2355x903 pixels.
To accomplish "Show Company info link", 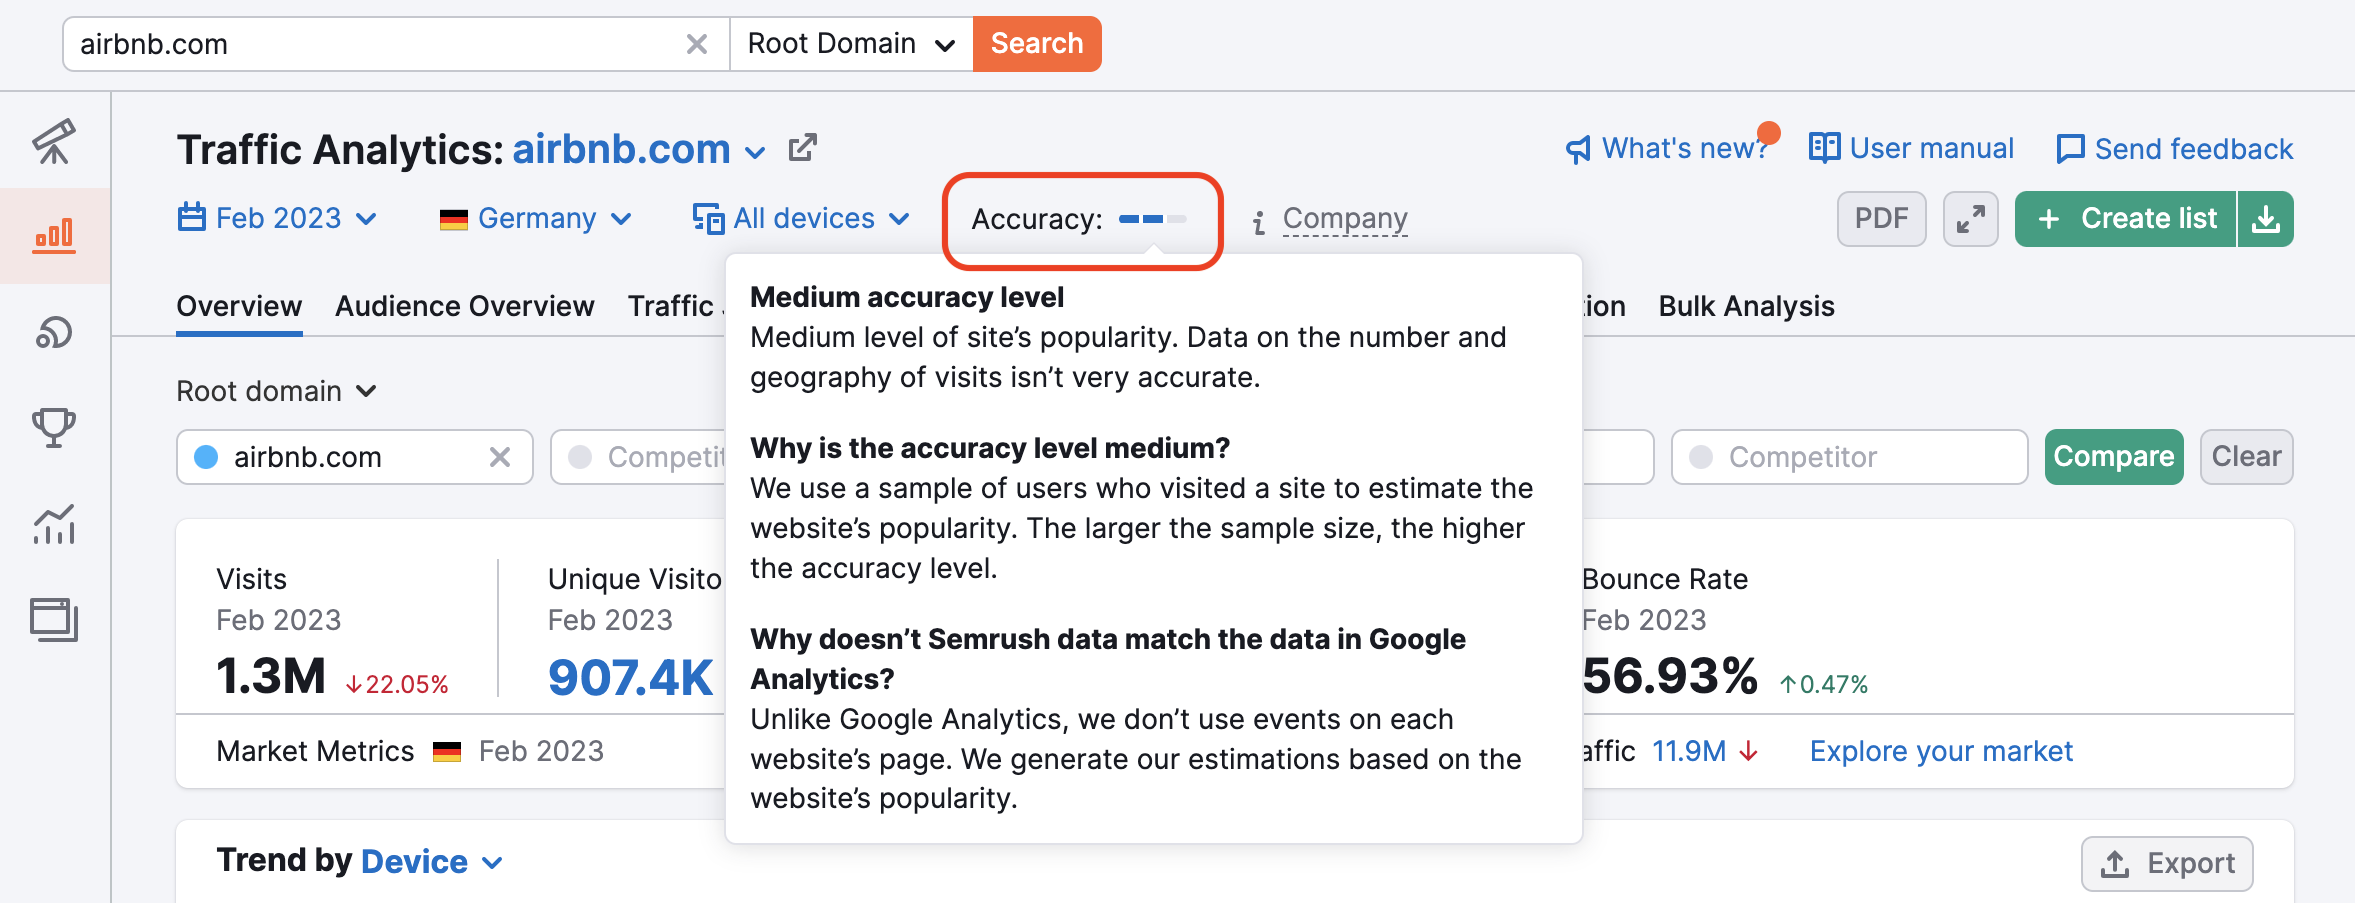I will (x=1345, y=218).
